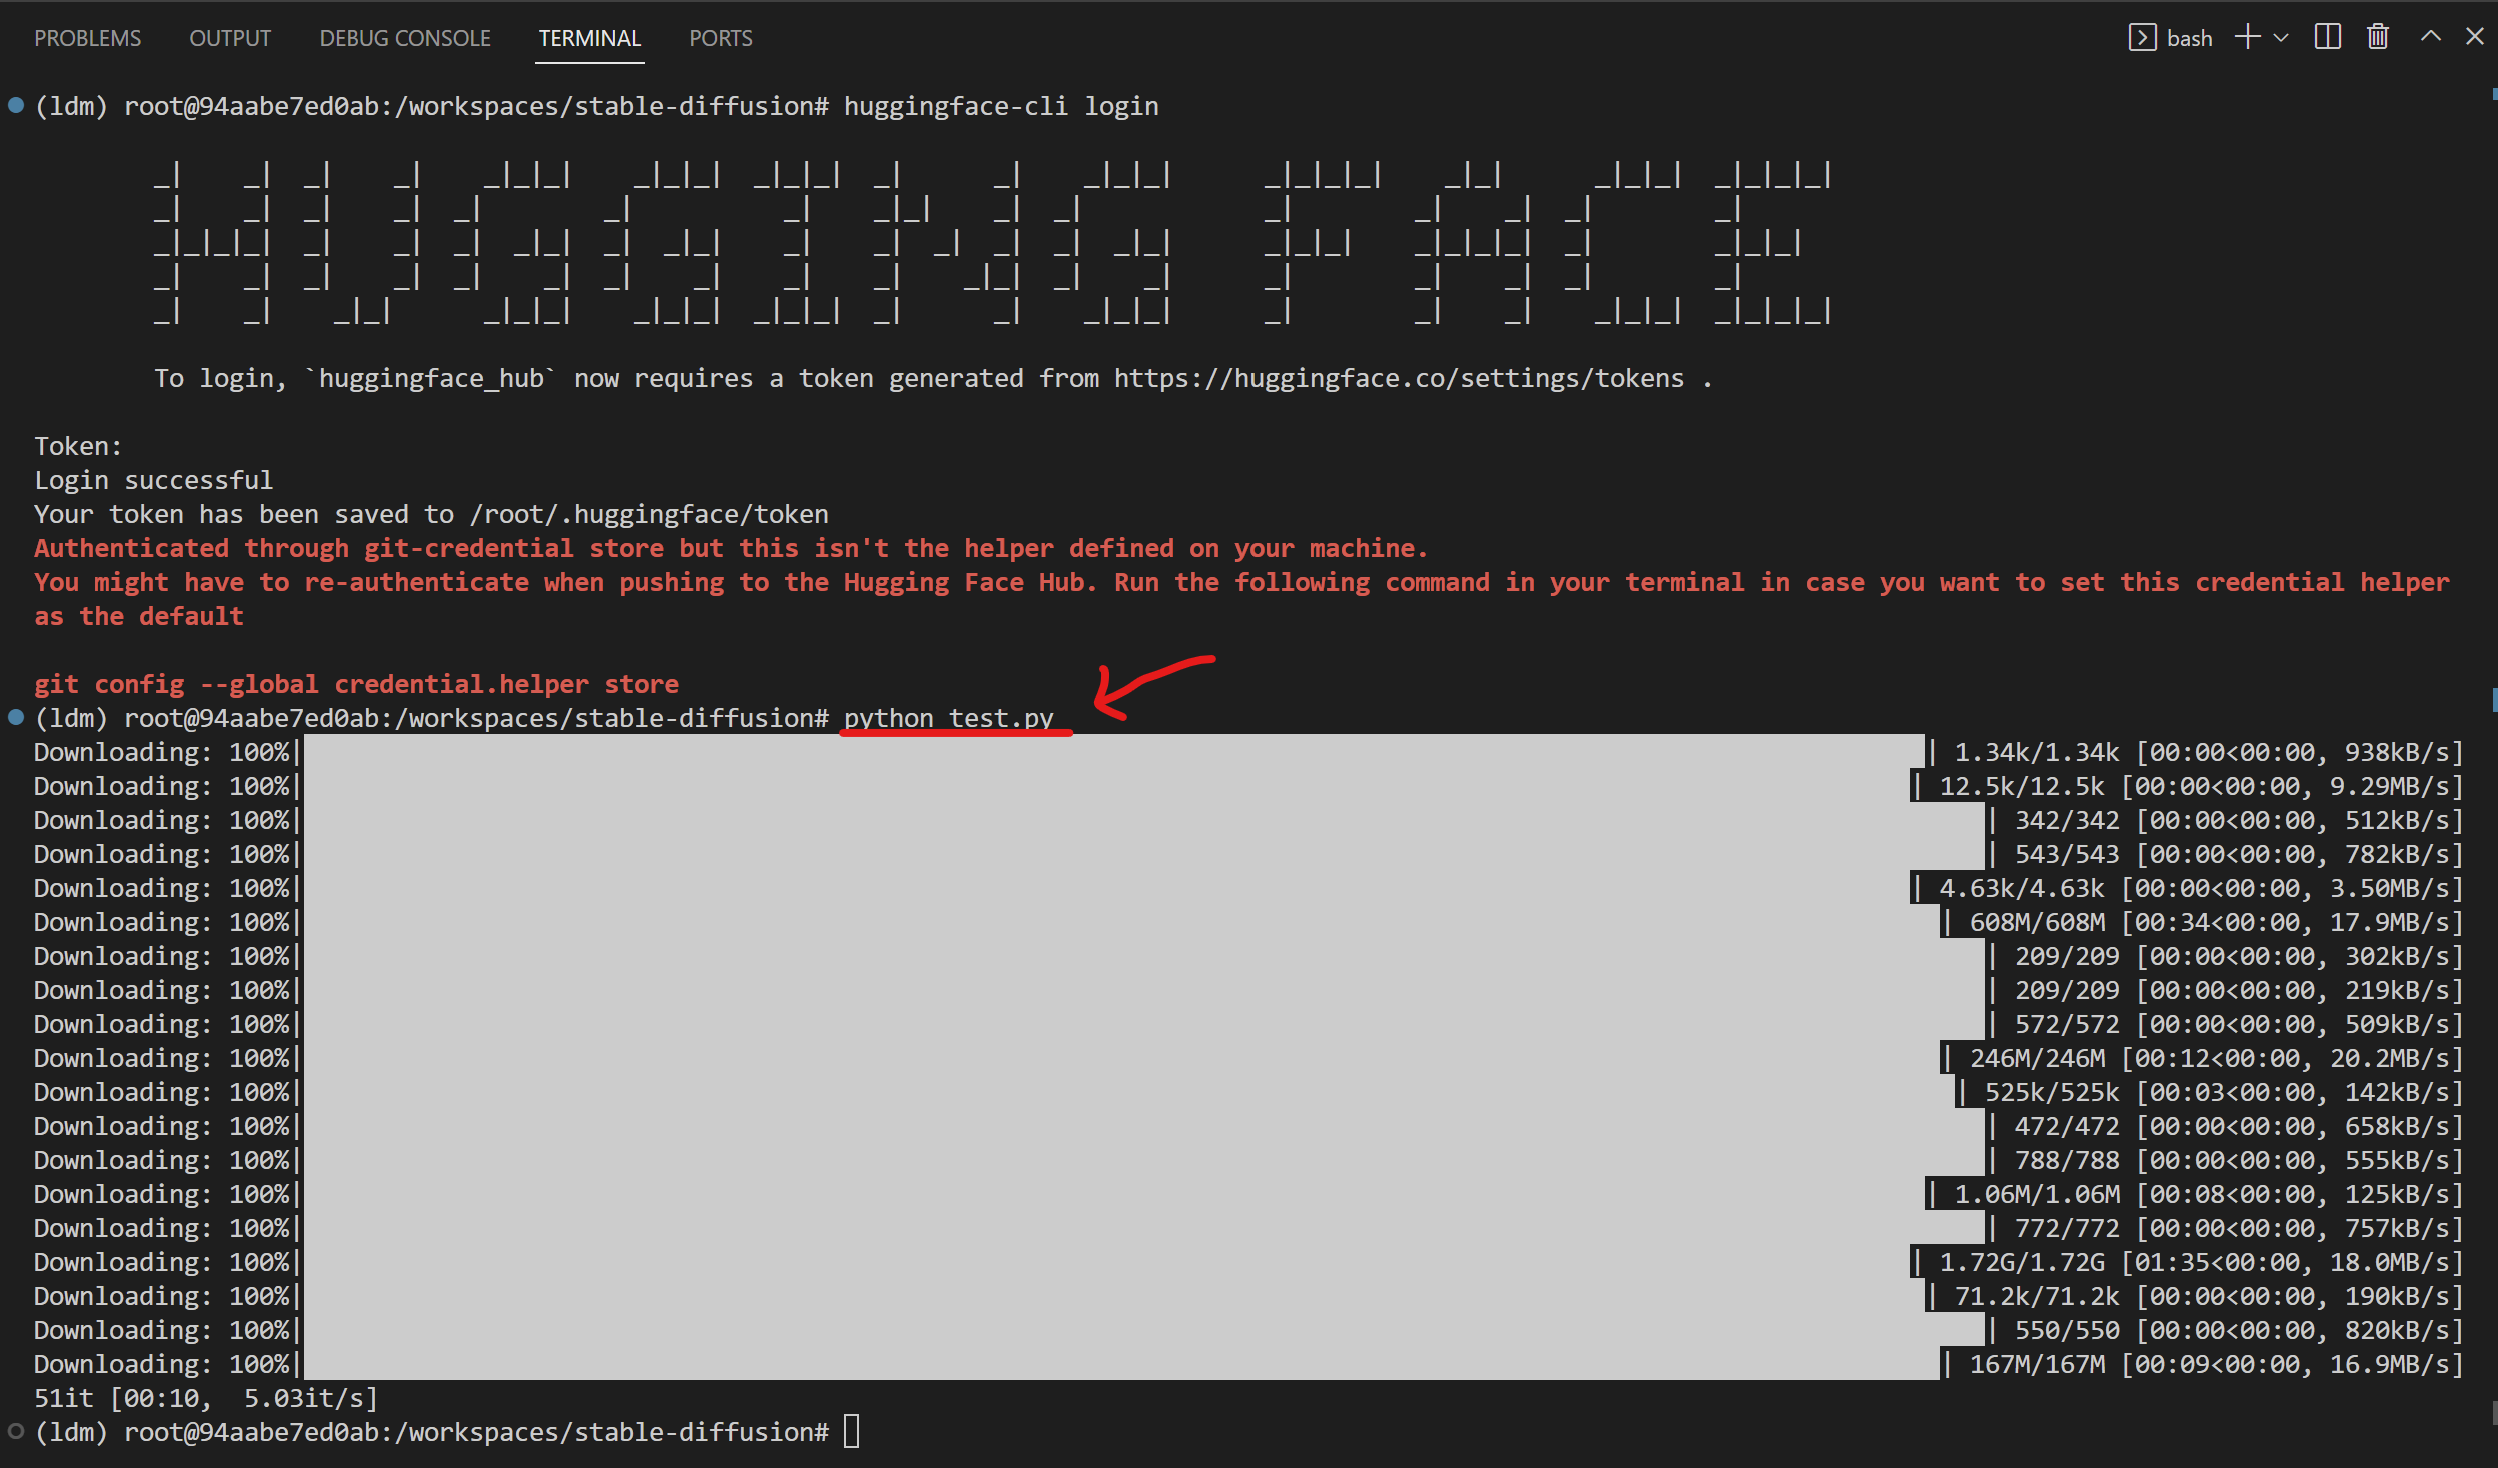Select the TERMINAL tab
The image size is (2498, 1468).
[x=589, y=38]
